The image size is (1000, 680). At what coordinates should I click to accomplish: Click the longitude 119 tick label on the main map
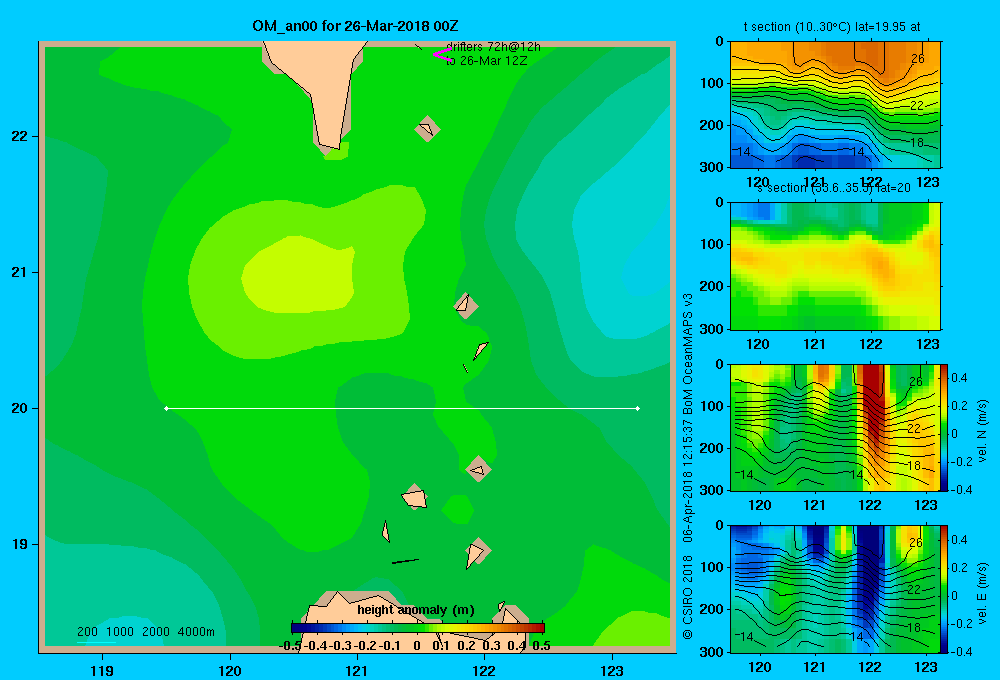[x=103, y=671]
